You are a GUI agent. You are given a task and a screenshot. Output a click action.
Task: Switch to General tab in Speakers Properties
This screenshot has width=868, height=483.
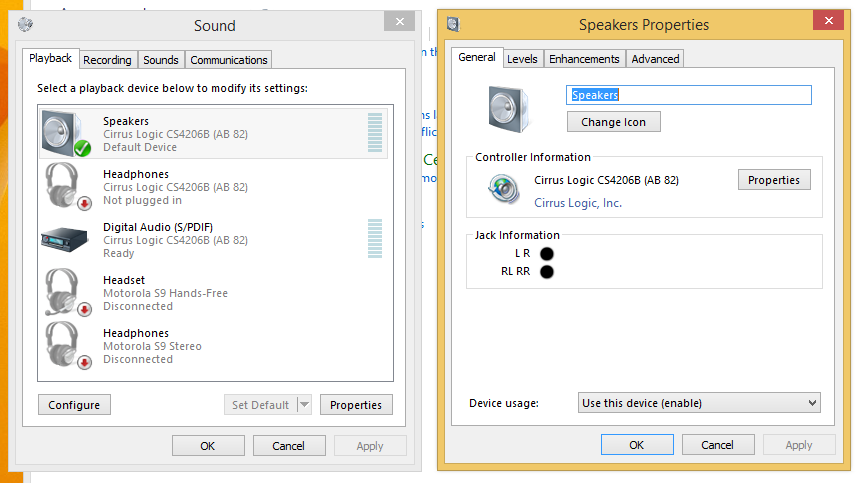[x=477, y=57]
